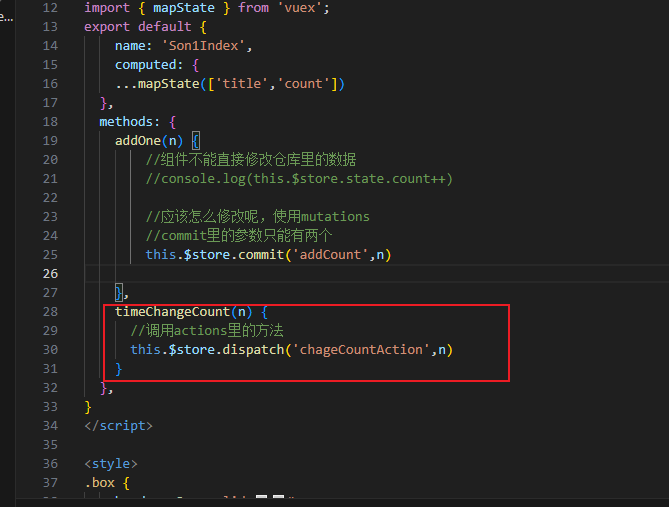The height and width of the screenshot is (507, 669).
Task: Click the 'addCount' string argument
Action: (x=330, y=255)
